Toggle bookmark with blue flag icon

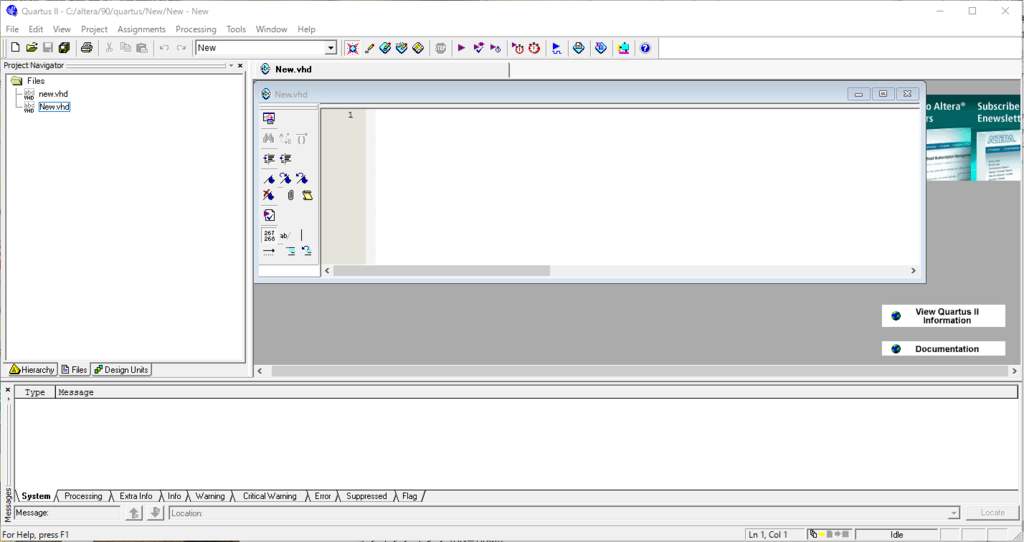[x=268, y=178]
